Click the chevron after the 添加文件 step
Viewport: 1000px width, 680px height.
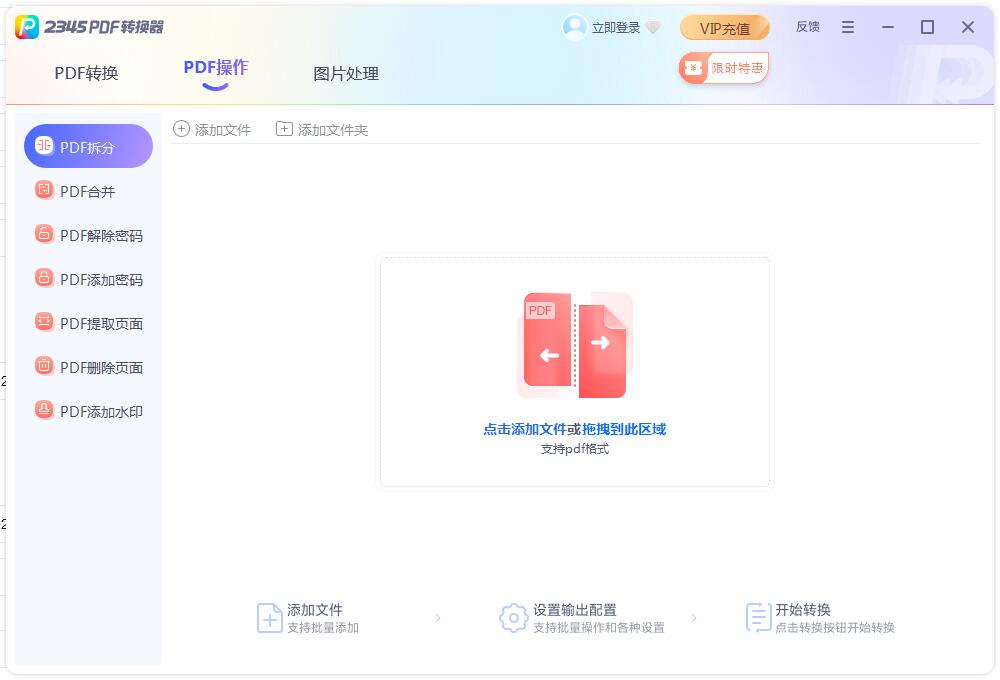click(437, 619)
